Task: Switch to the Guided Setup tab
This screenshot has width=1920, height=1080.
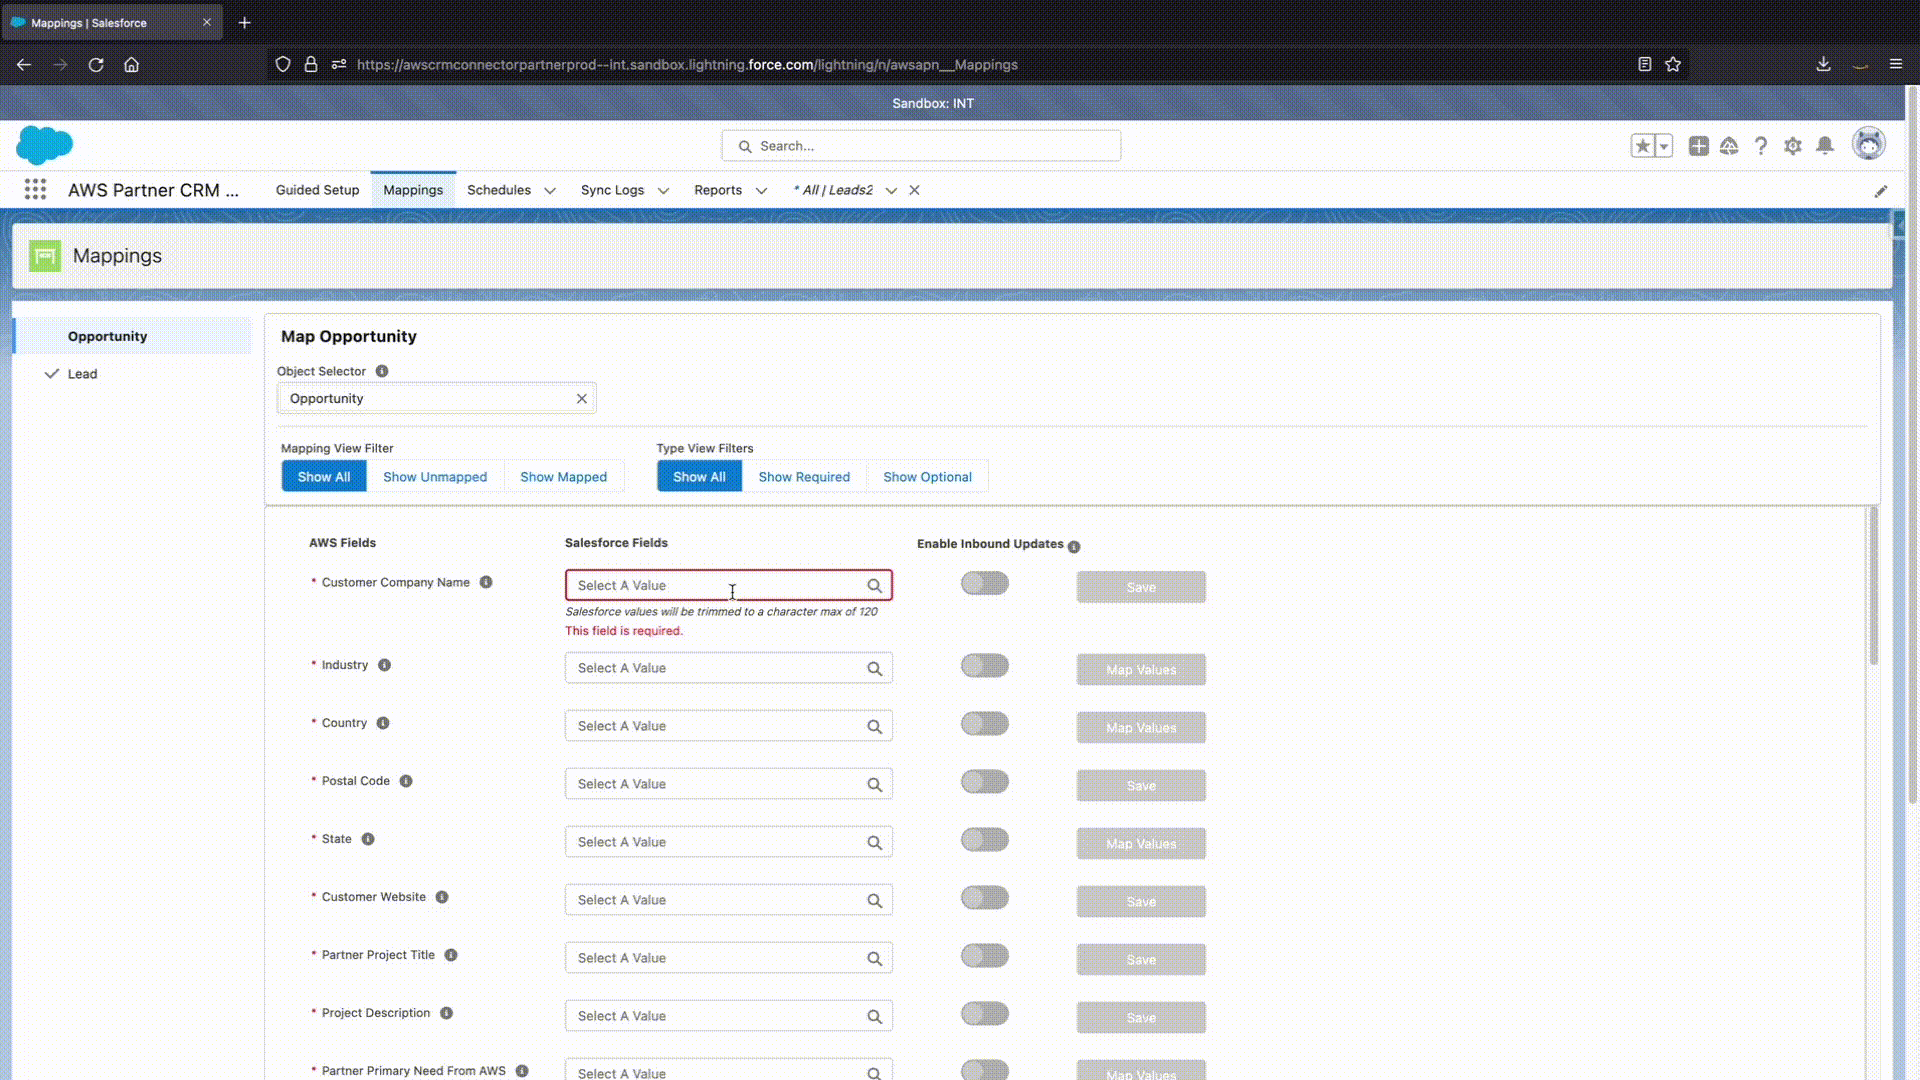Action: [317, 190]
